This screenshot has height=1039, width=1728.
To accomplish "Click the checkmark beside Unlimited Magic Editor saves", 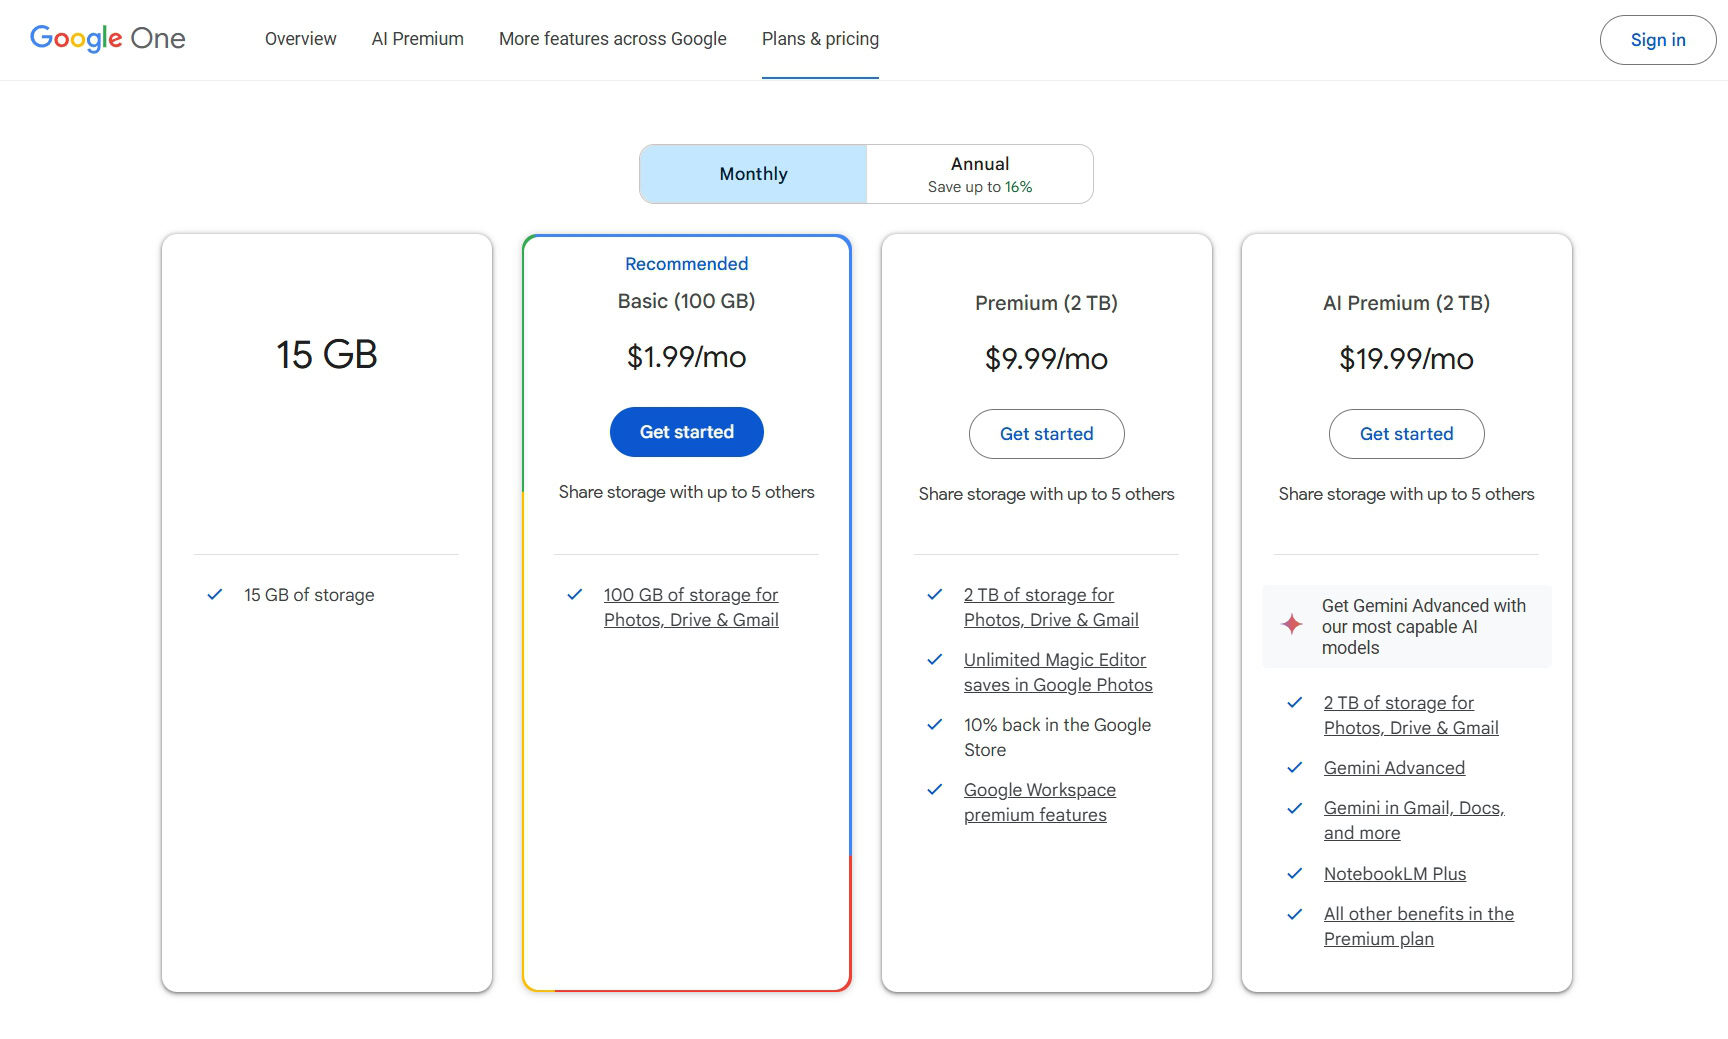I will (934, 660).
